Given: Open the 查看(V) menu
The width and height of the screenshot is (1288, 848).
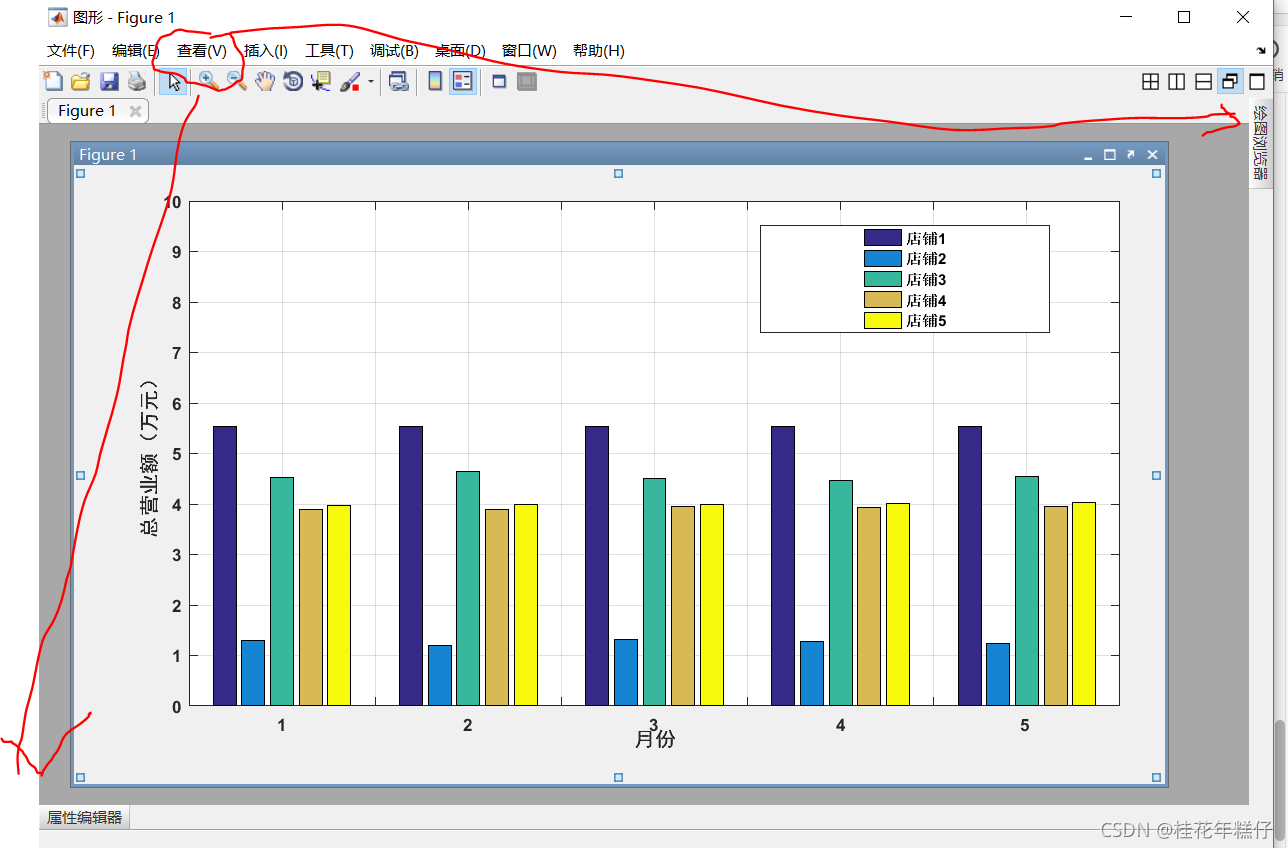Looking at the screenshot, I should point(202,51).
